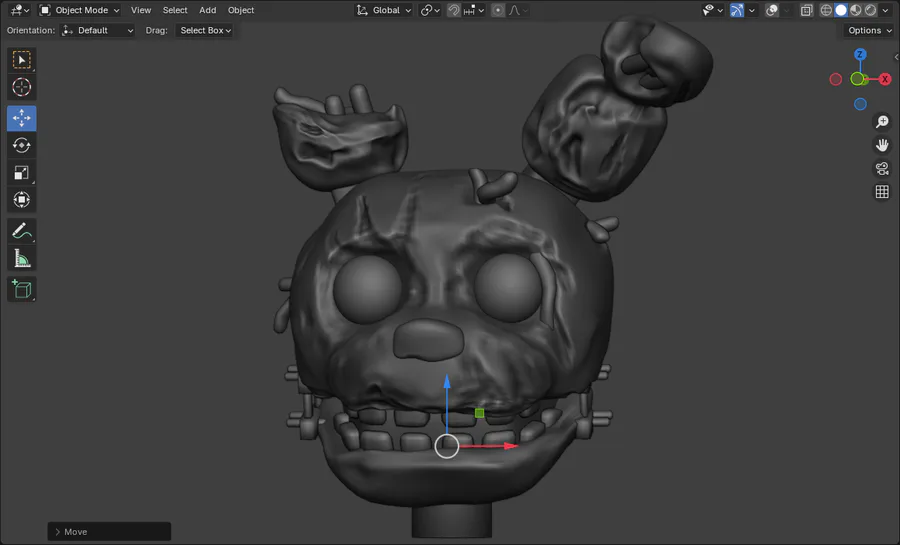Open the View menu

pos(141,10)
